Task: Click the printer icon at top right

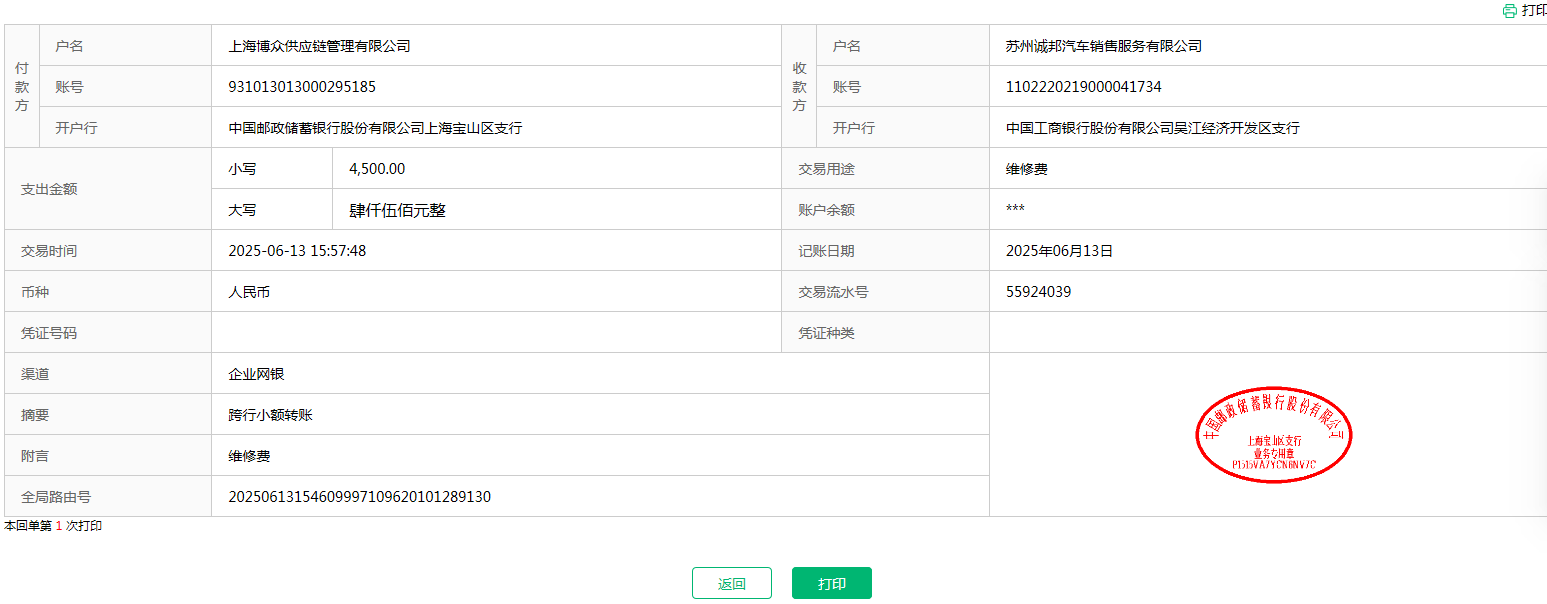Action: point(1510,11)
